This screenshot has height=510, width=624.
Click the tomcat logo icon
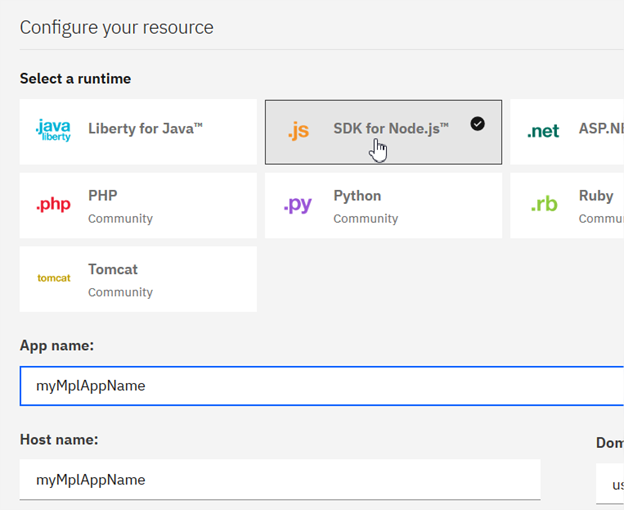click(54, 278)
